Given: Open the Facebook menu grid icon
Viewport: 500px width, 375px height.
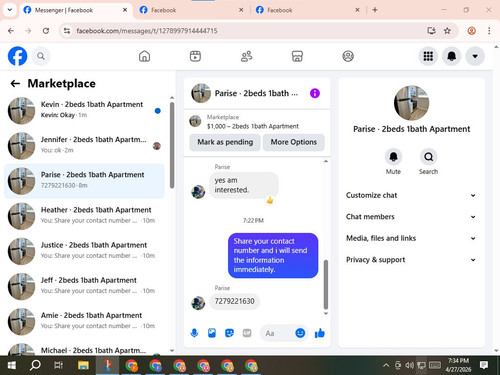Looking at the screenshot, I should point(428,56).
